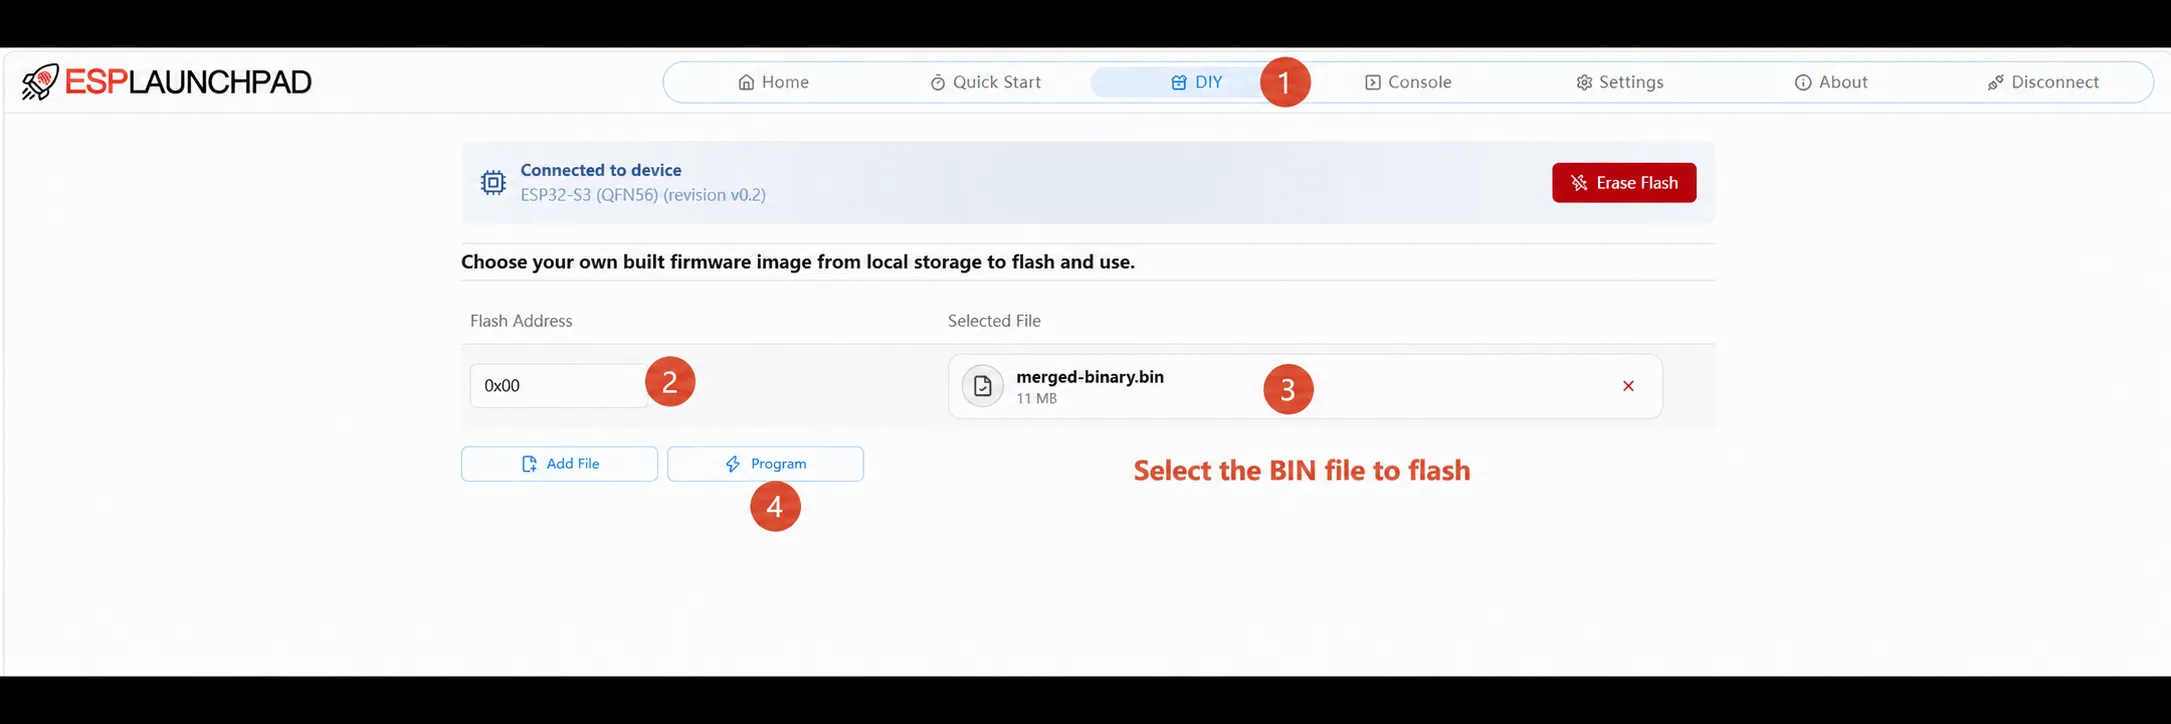Remove merged-binary.bin with the red X
The width and height of the screenshot is (2171, 724).
click(x=1628, y=386)
